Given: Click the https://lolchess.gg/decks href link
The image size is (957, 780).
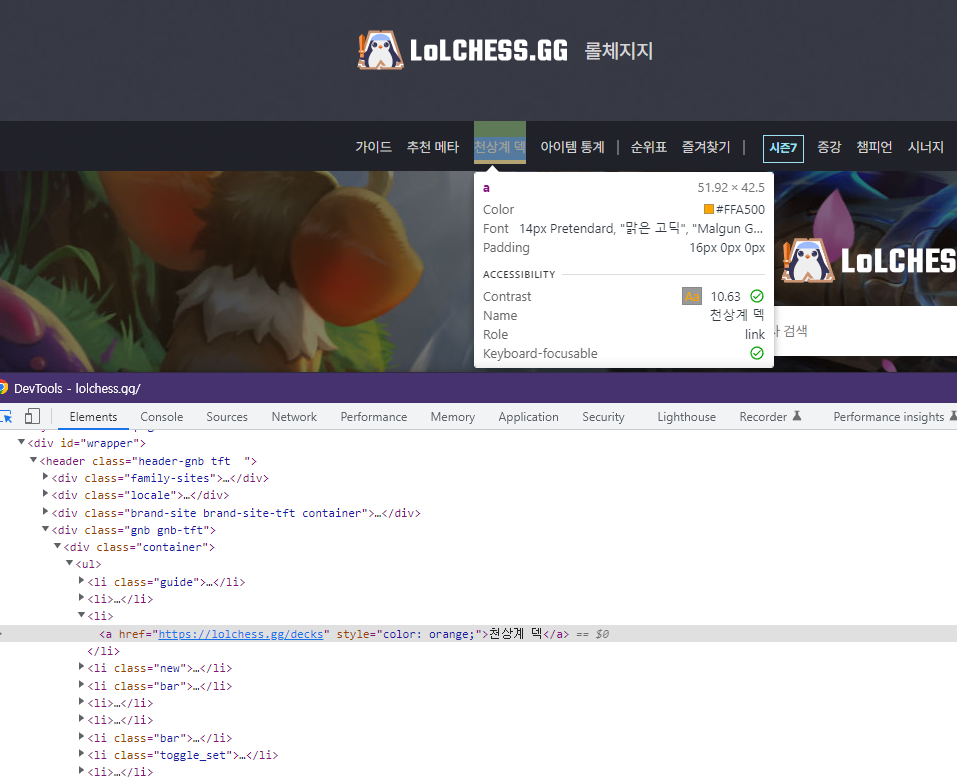Looking at the screenshot, I should [x=240, y=634].
